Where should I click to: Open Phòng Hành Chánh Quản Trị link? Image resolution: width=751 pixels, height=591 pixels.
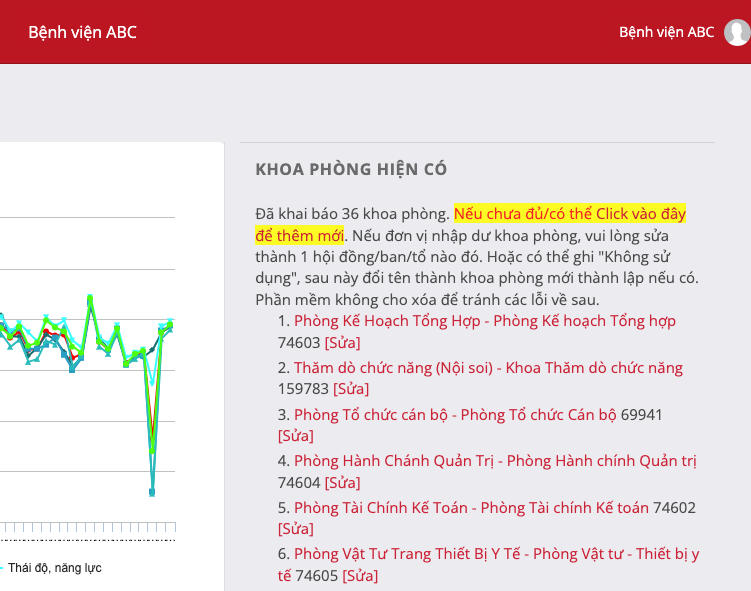tap(495, 461)
